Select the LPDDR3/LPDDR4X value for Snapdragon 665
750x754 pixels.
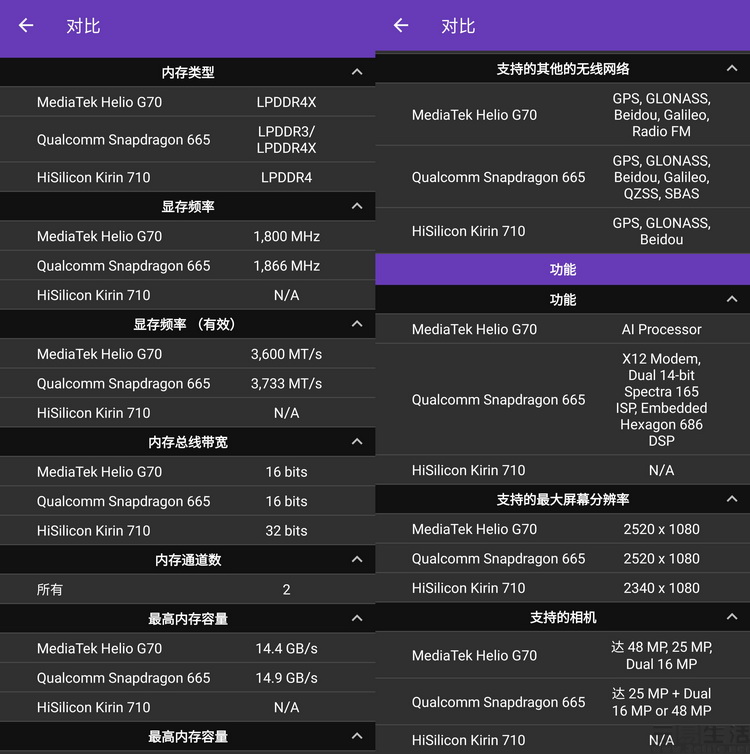pyautogui.click(x=287, y=139)
